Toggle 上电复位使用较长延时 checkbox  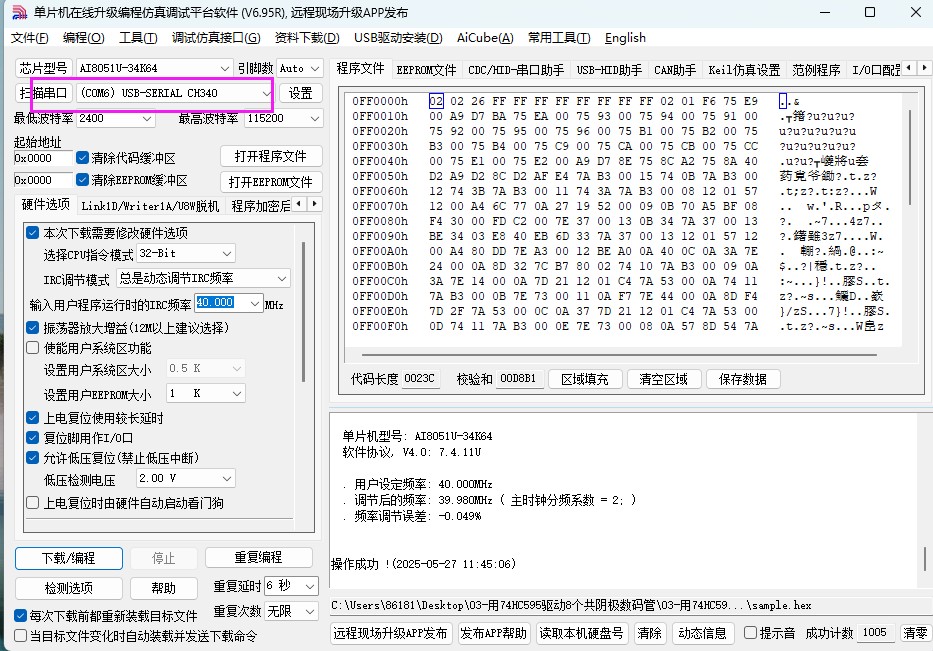point(33,418)
